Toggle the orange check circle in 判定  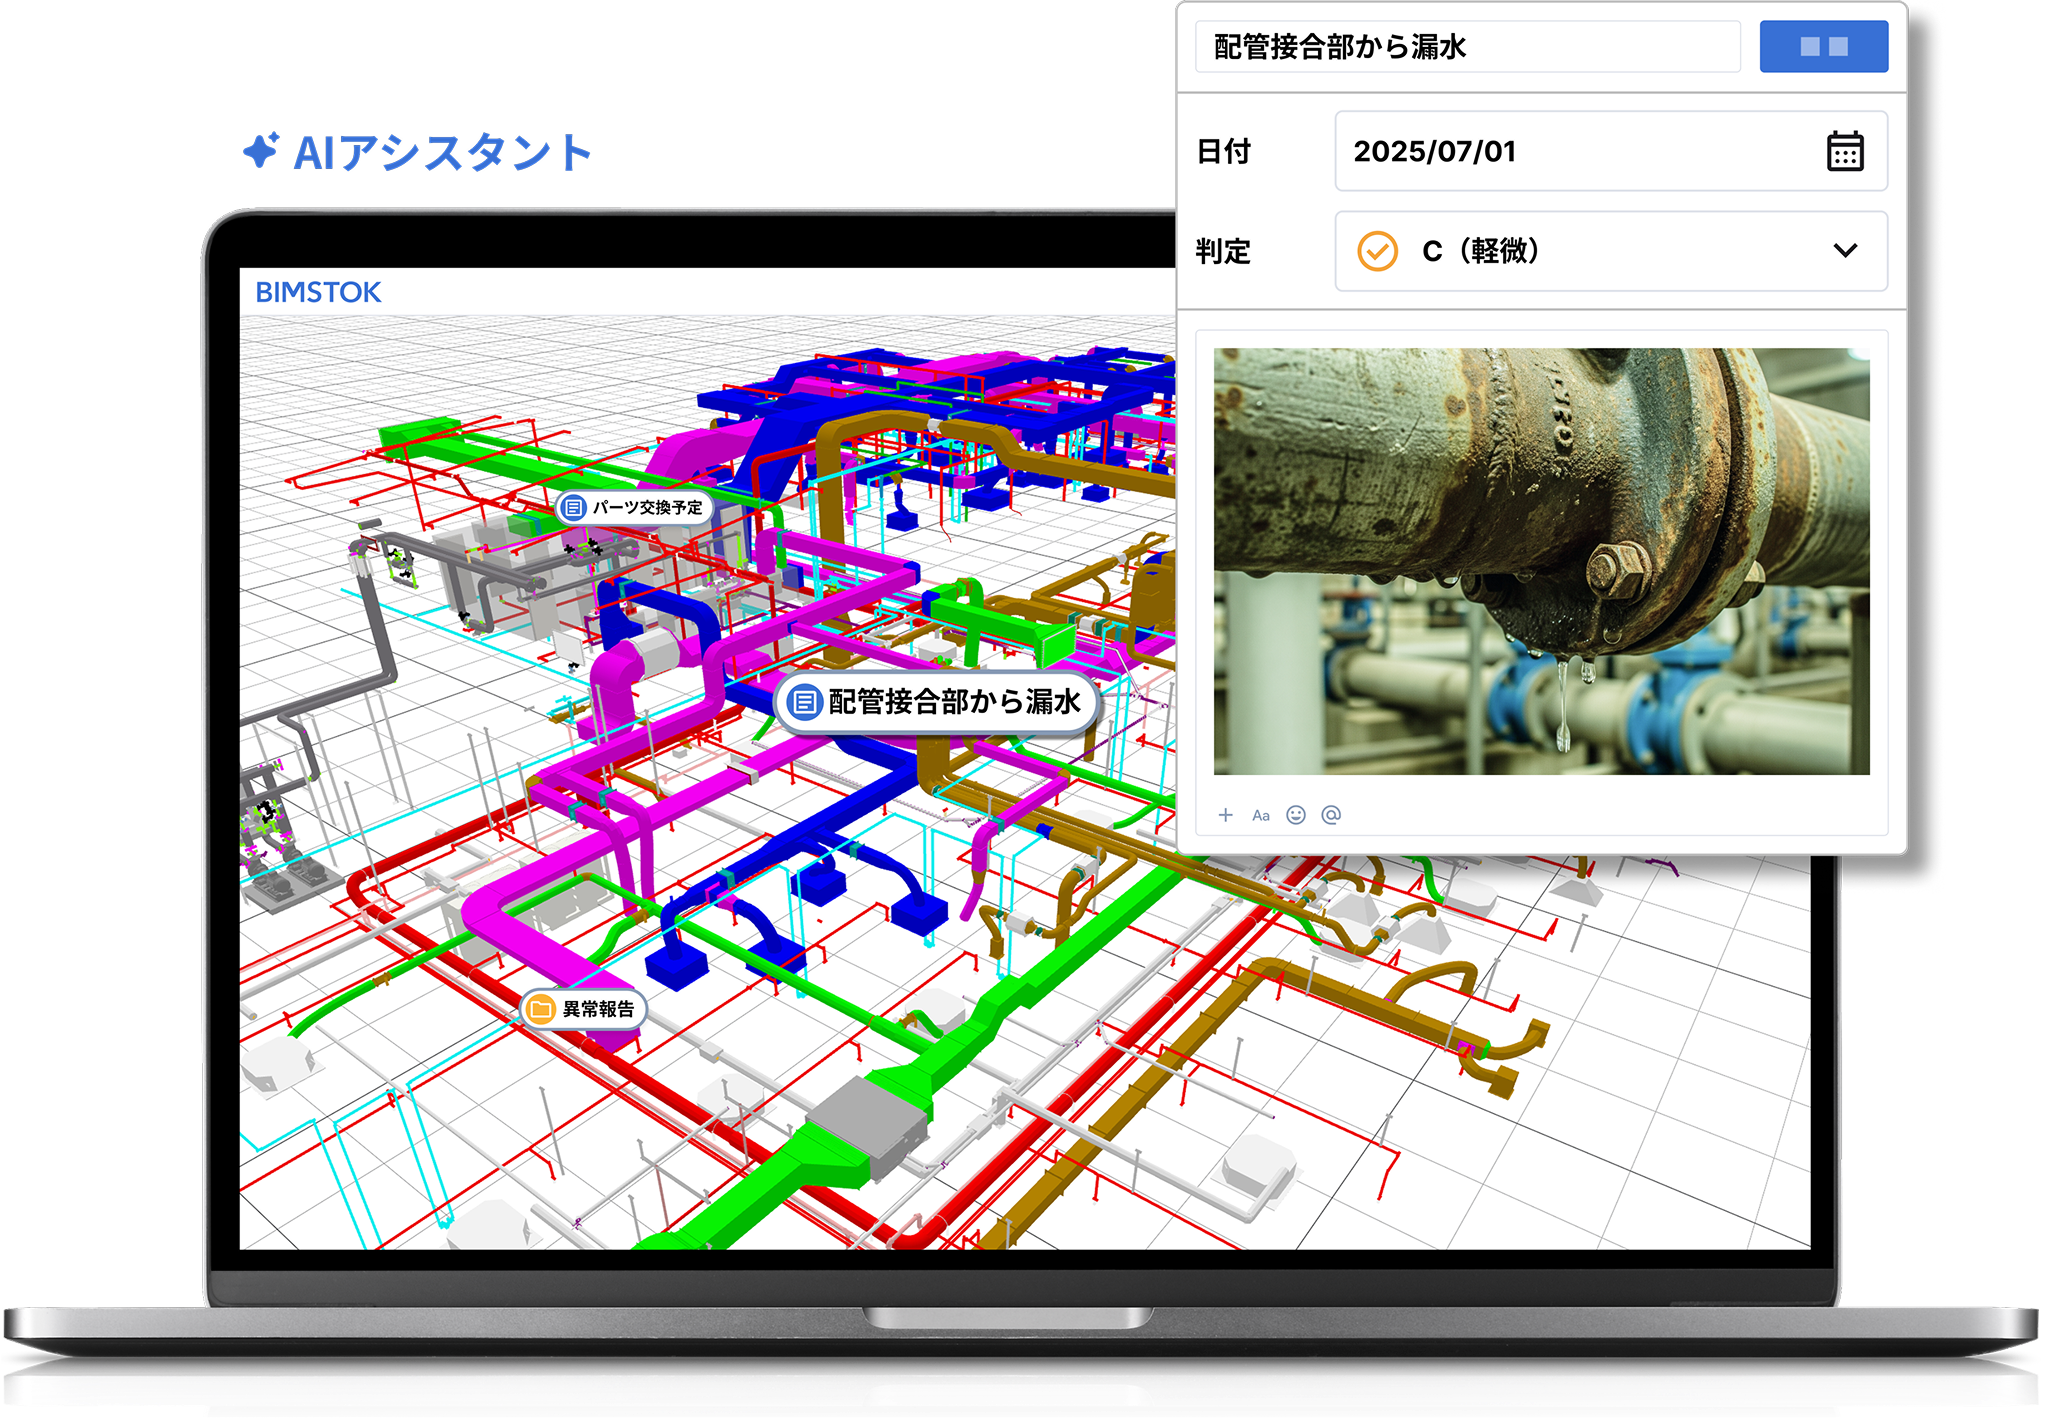(1377, 251)
